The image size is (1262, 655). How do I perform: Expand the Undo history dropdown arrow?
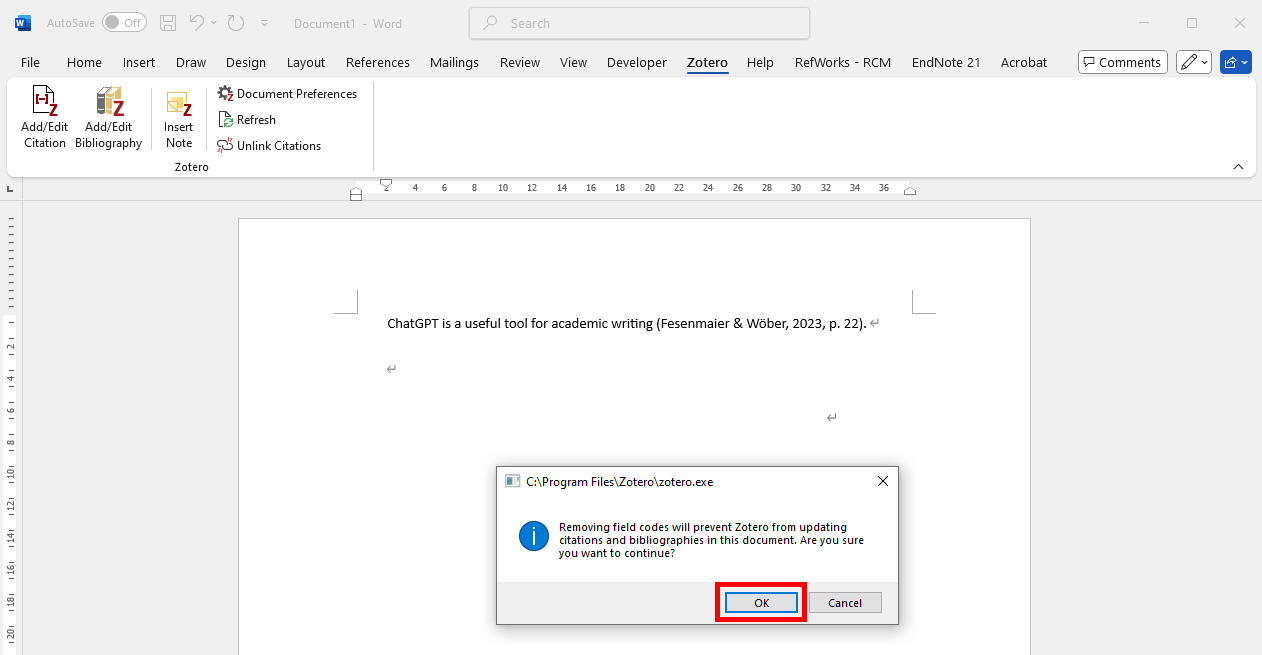pyautogui.click(x=215, y=23)
